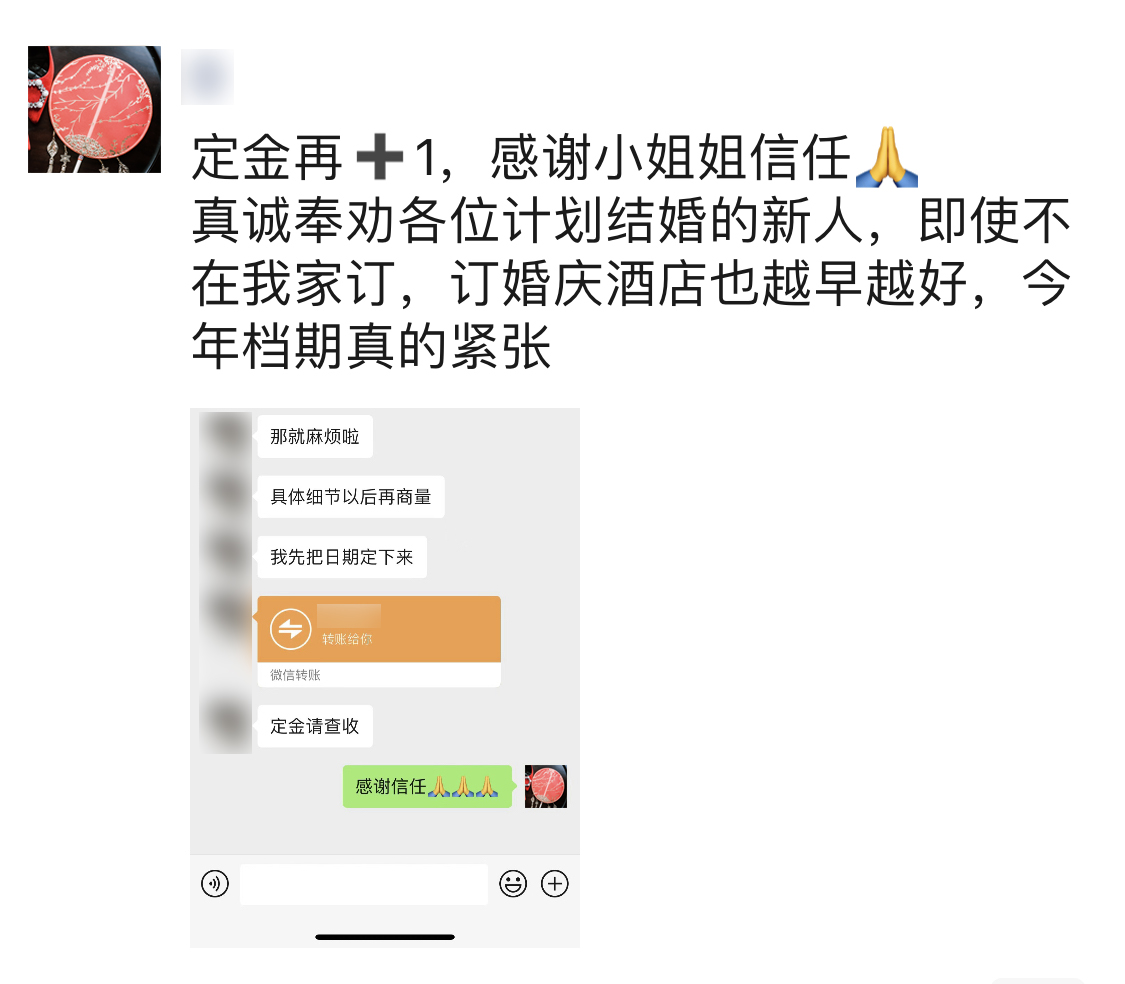Tap the voice input icon
1125x984 pixels.
215,884
